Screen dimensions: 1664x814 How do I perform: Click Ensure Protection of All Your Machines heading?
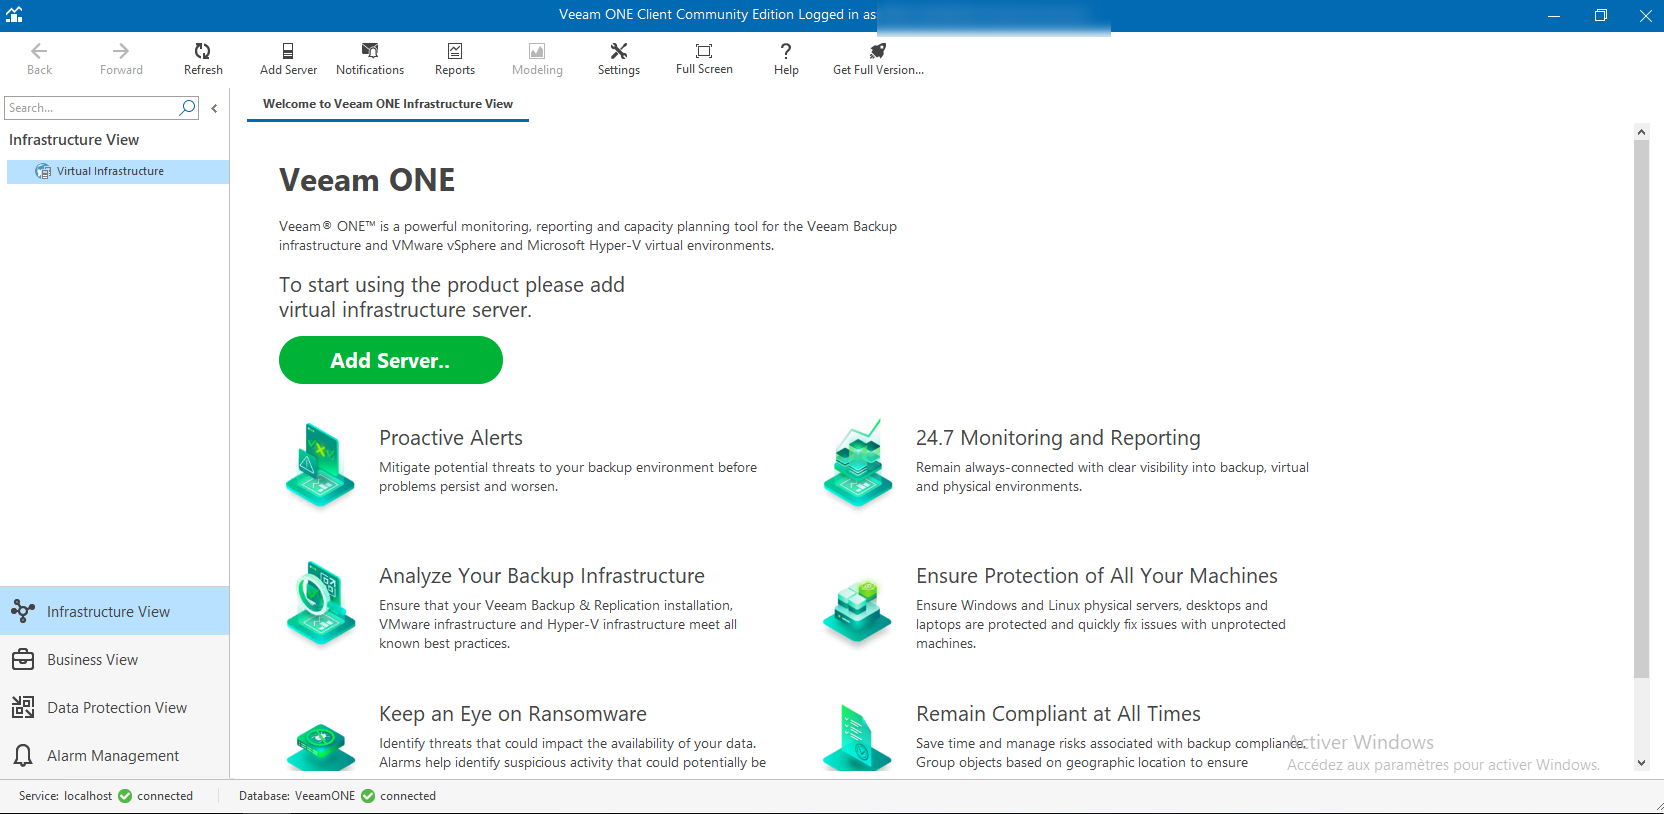pos(1097,576)
